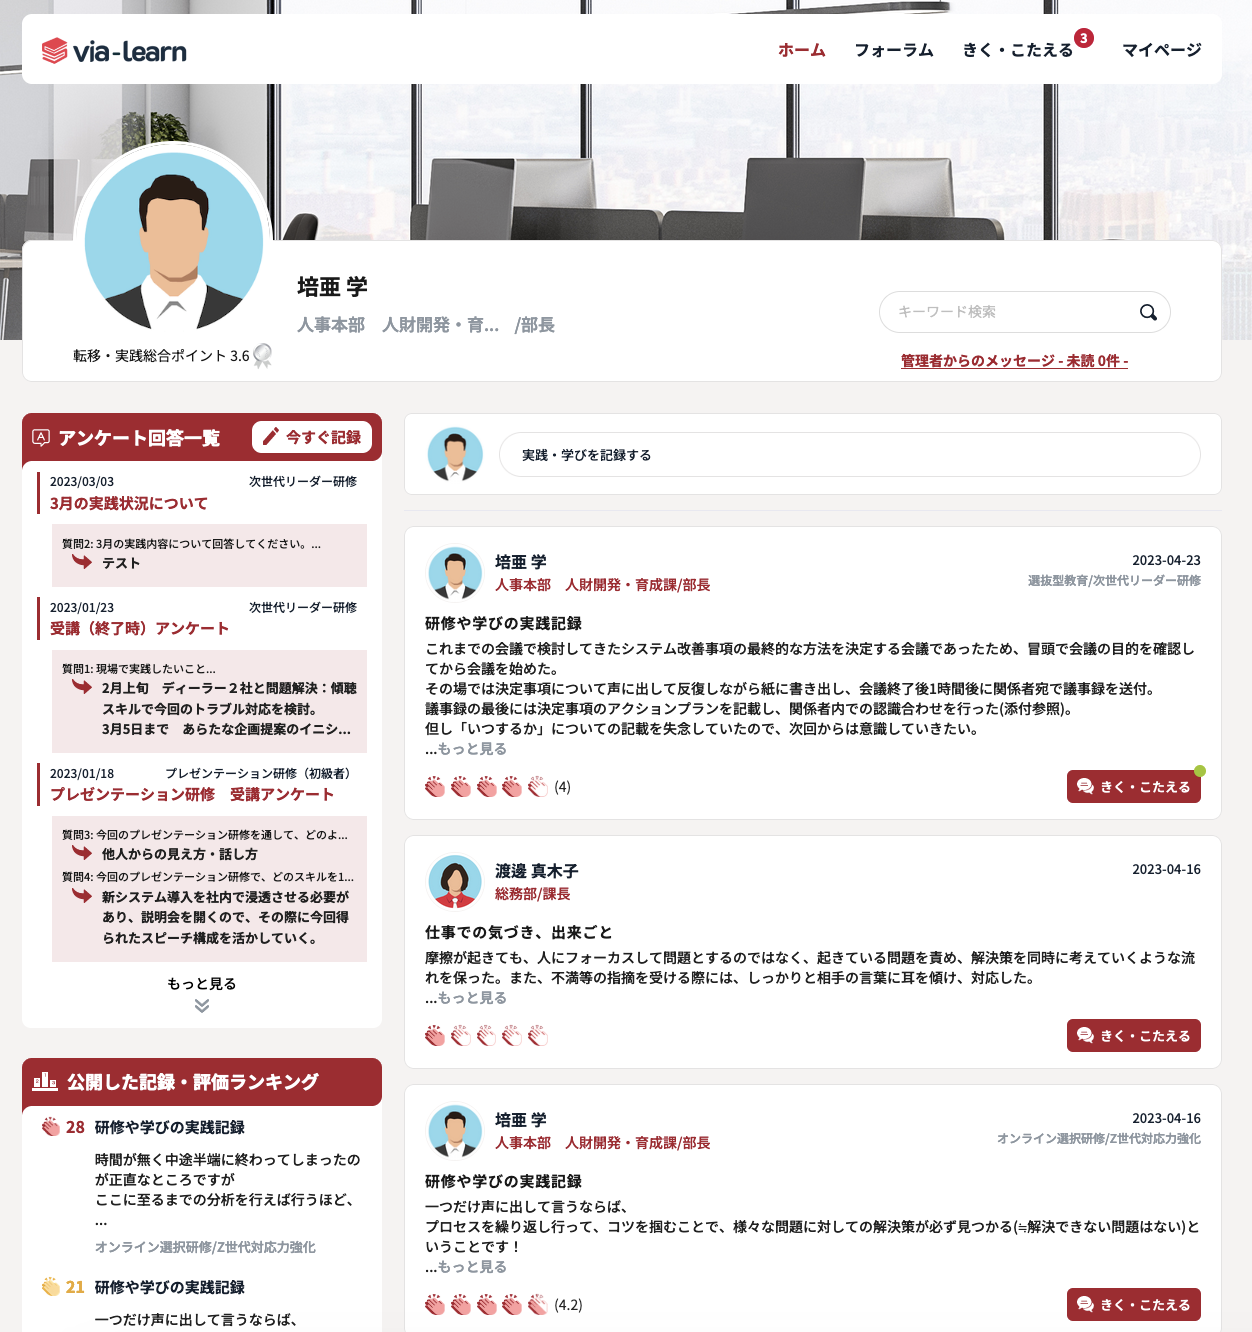Click the survey icon in アンケート回答一覧 header
The width and height of the screenshot is (1252, 1332).
point(40,436)
